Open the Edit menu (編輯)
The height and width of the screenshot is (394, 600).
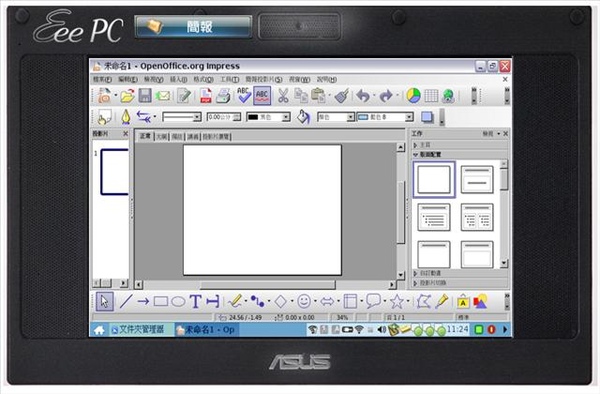128,80
